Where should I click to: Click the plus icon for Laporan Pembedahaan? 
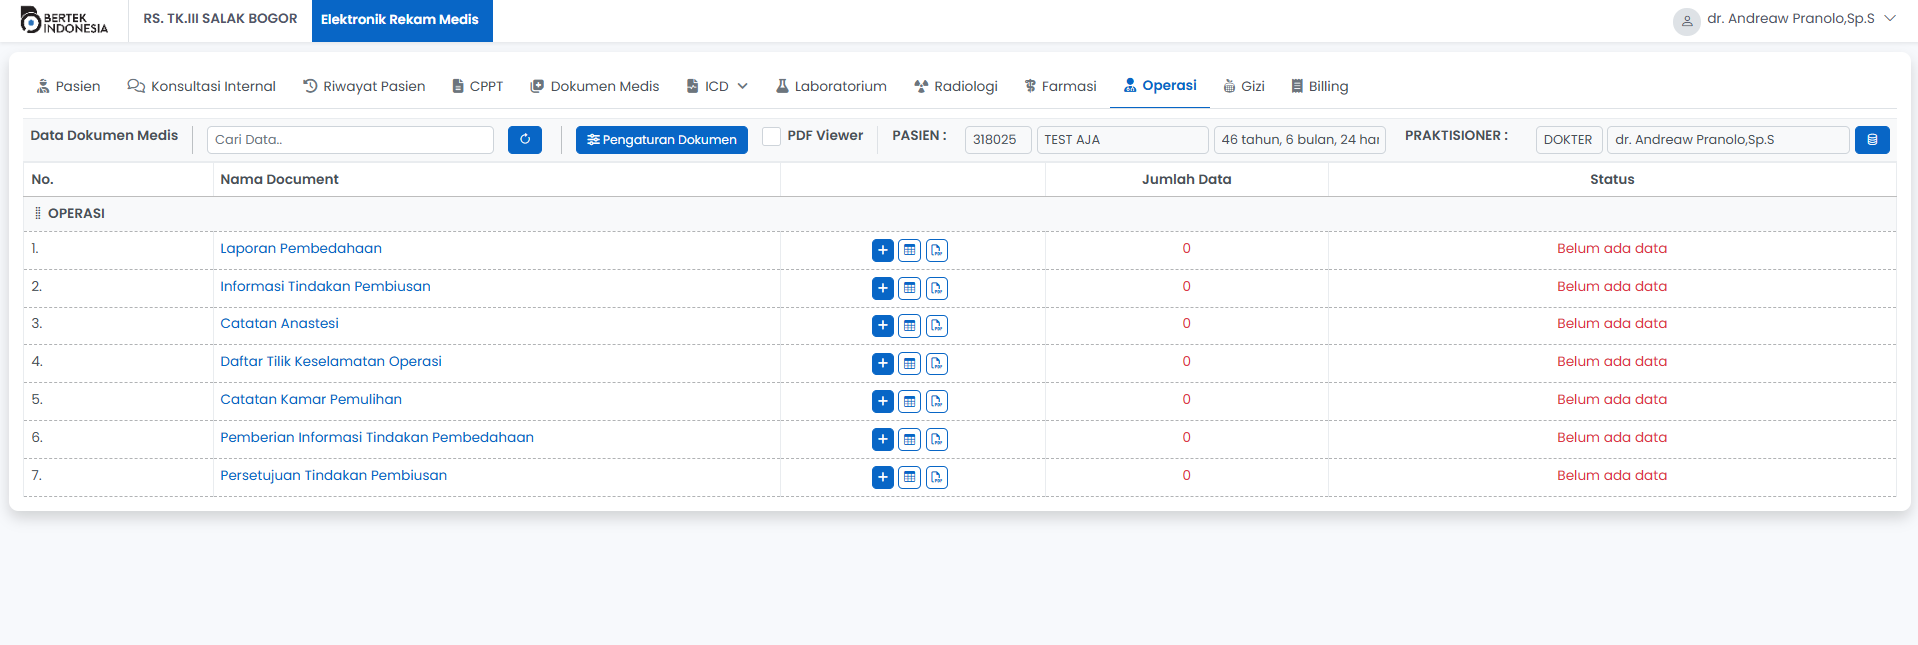point(882,250)
